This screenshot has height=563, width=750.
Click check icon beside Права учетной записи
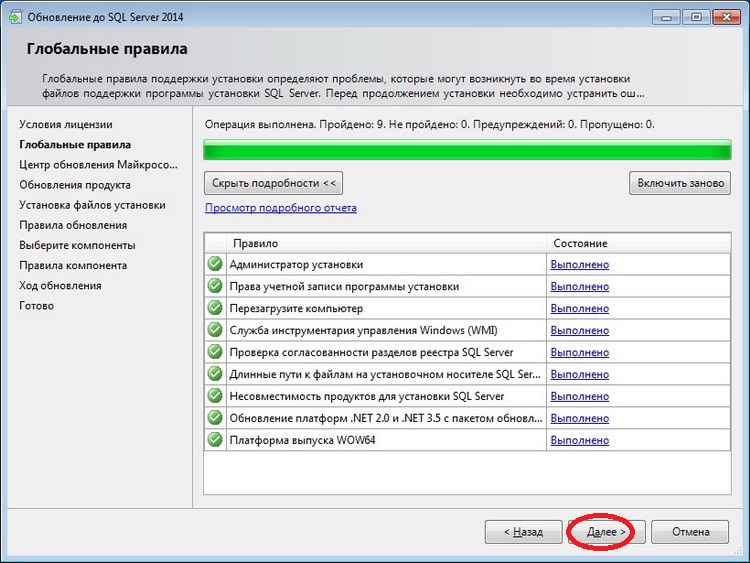click(x=215, y=286)
